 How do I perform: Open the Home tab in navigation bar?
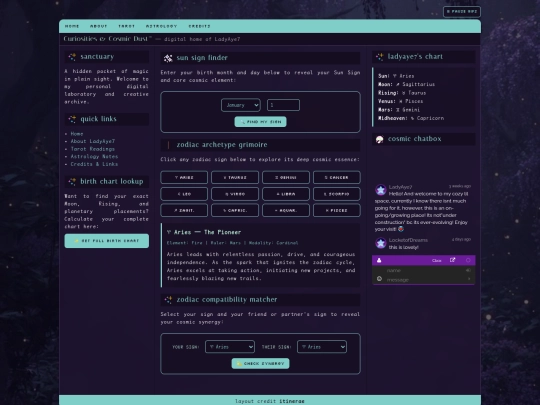click(72, 26)
